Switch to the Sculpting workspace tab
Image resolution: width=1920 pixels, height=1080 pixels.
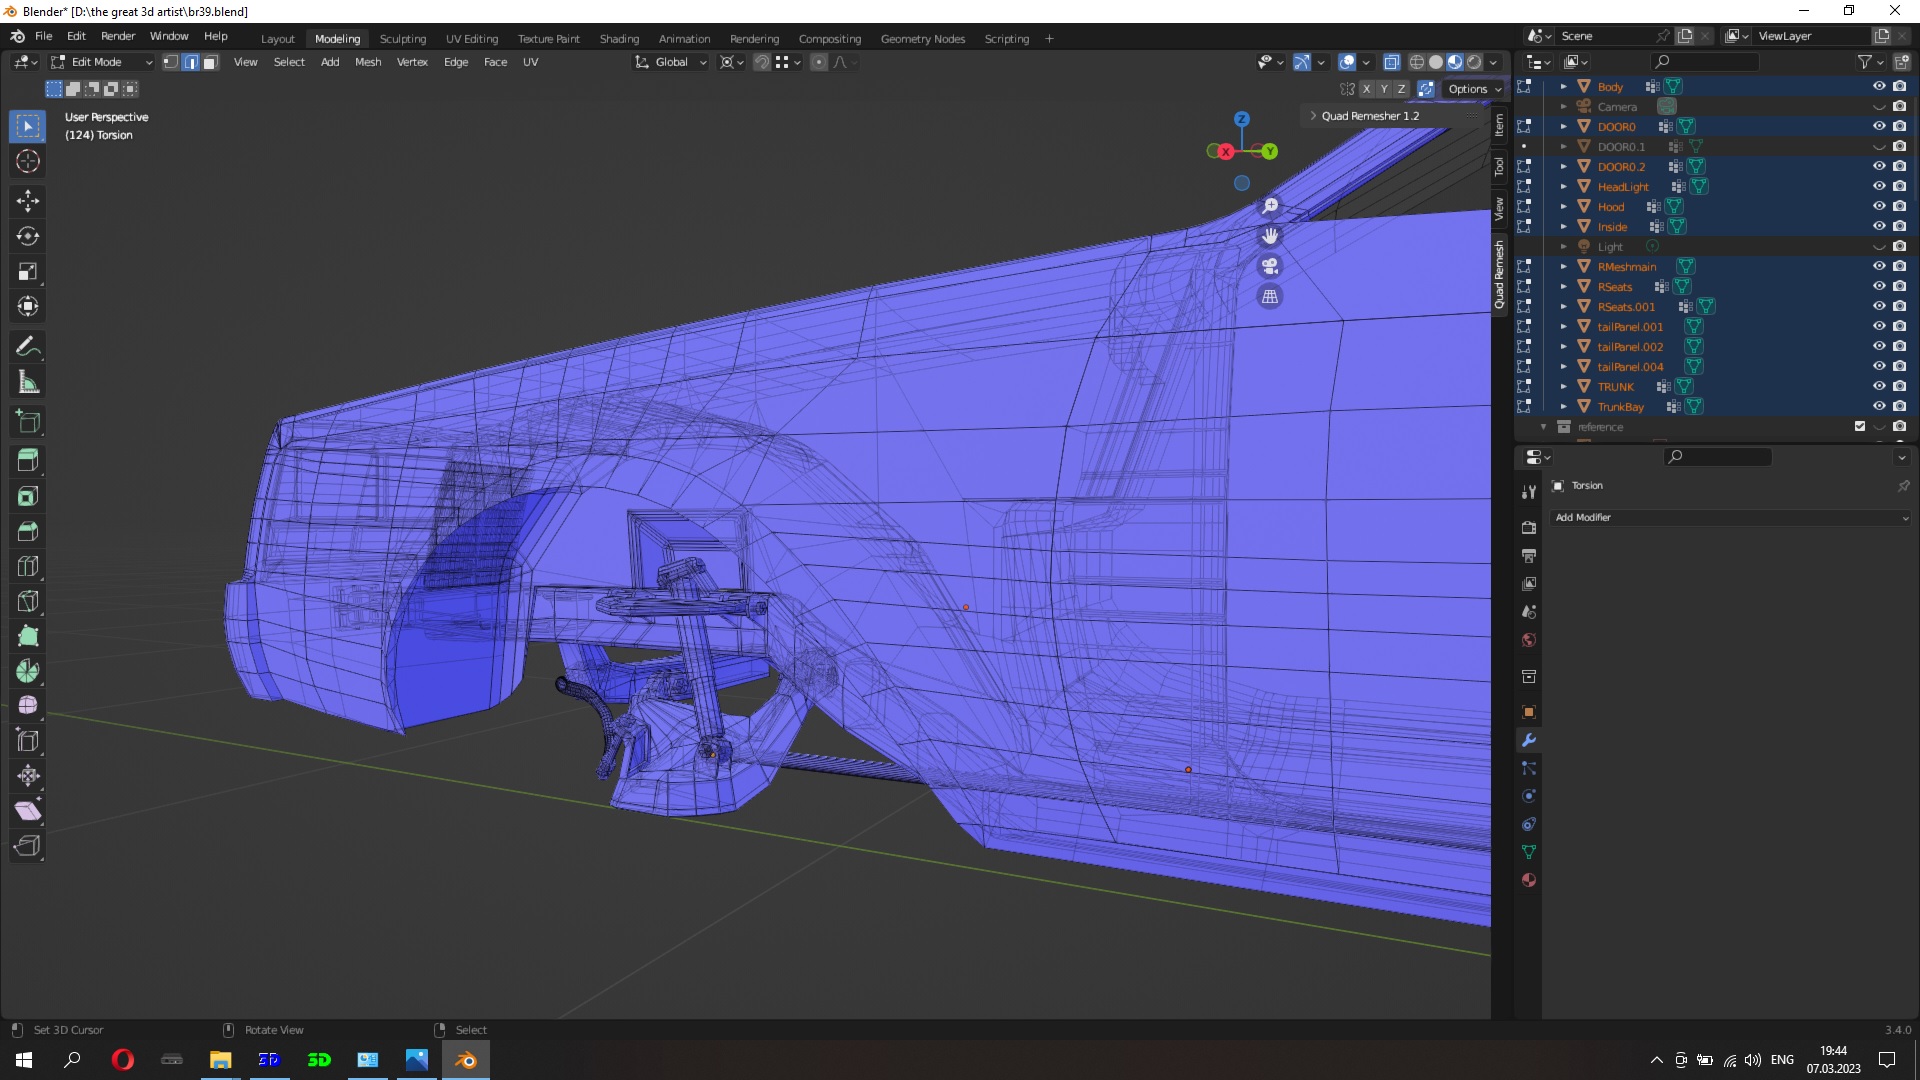click(402, 39)
